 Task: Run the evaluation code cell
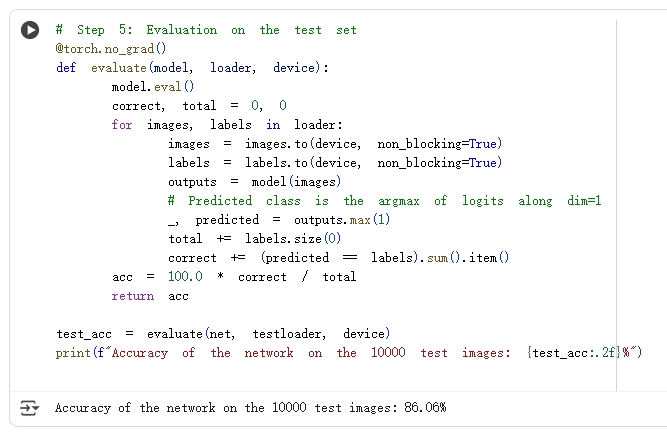pyautogui.click(x=31, y=31)
